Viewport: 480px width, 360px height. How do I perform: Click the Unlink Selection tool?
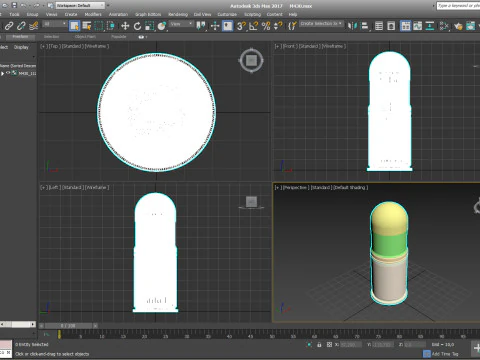[x=21, y=26]
